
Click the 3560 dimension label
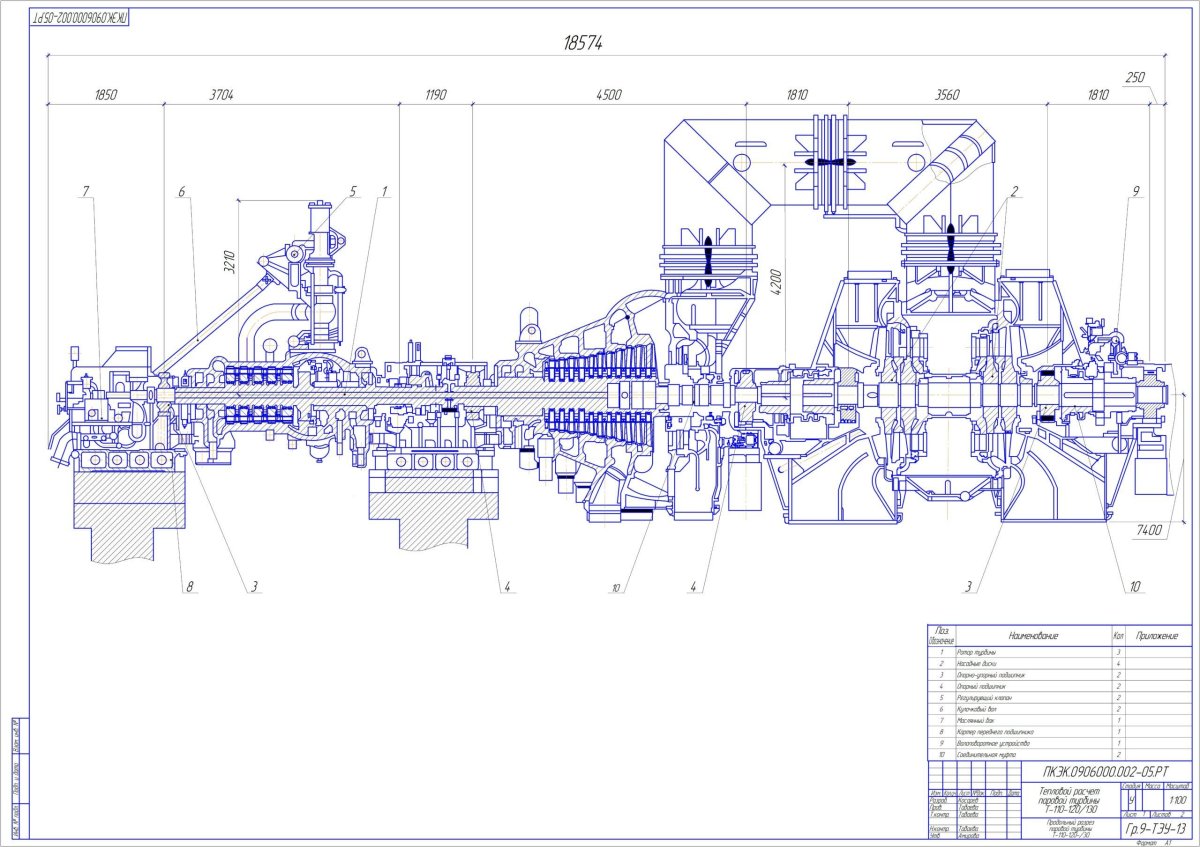click(946, 95)
